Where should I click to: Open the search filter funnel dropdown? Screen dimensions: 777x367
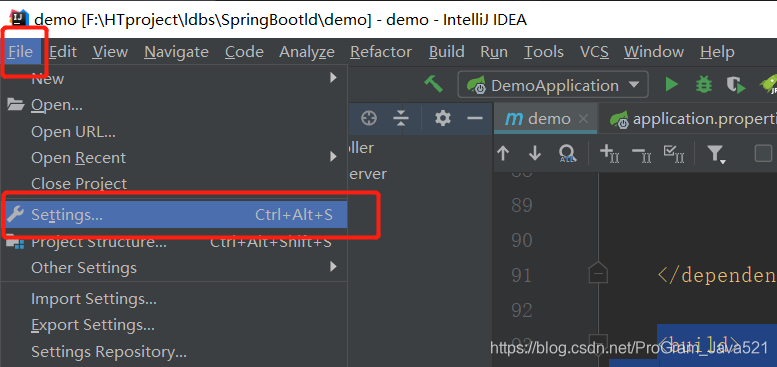point(716,154)
